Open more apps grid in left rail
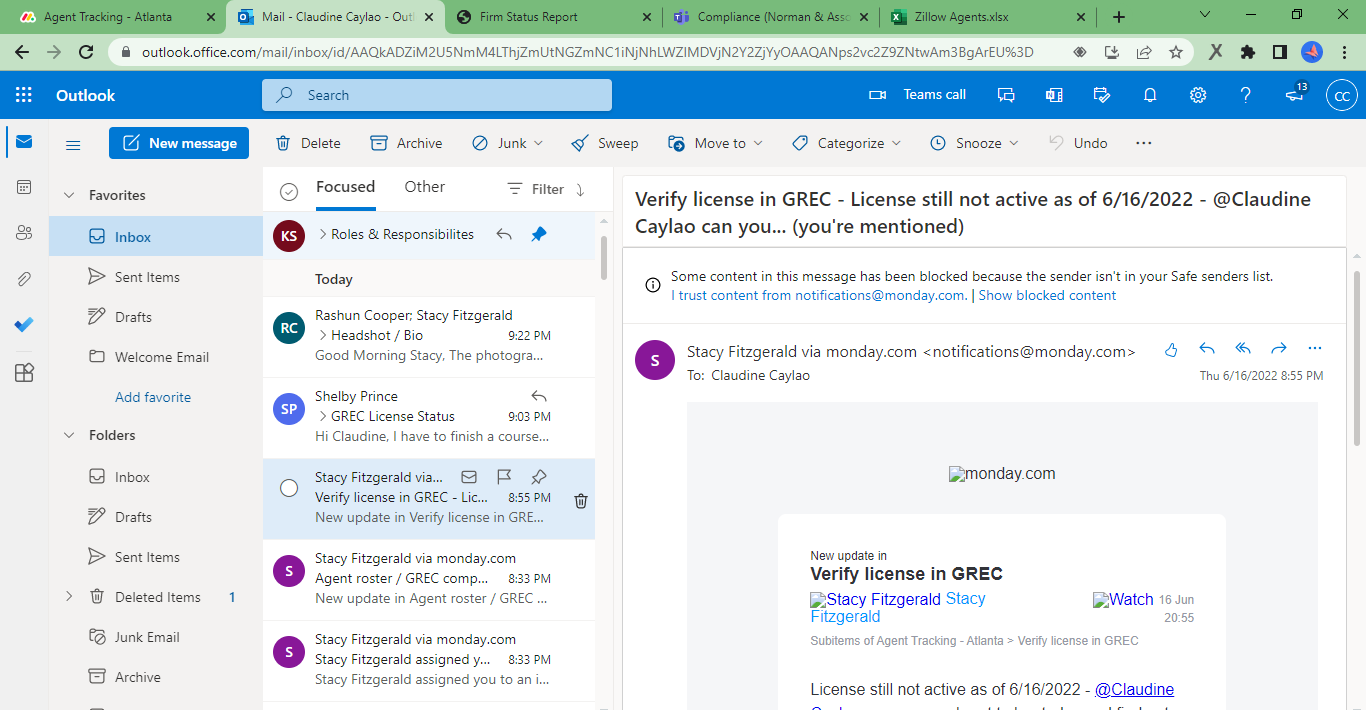Image resolution: width=1366 pixels, height=710 pixels. click(x=24, y=372)
